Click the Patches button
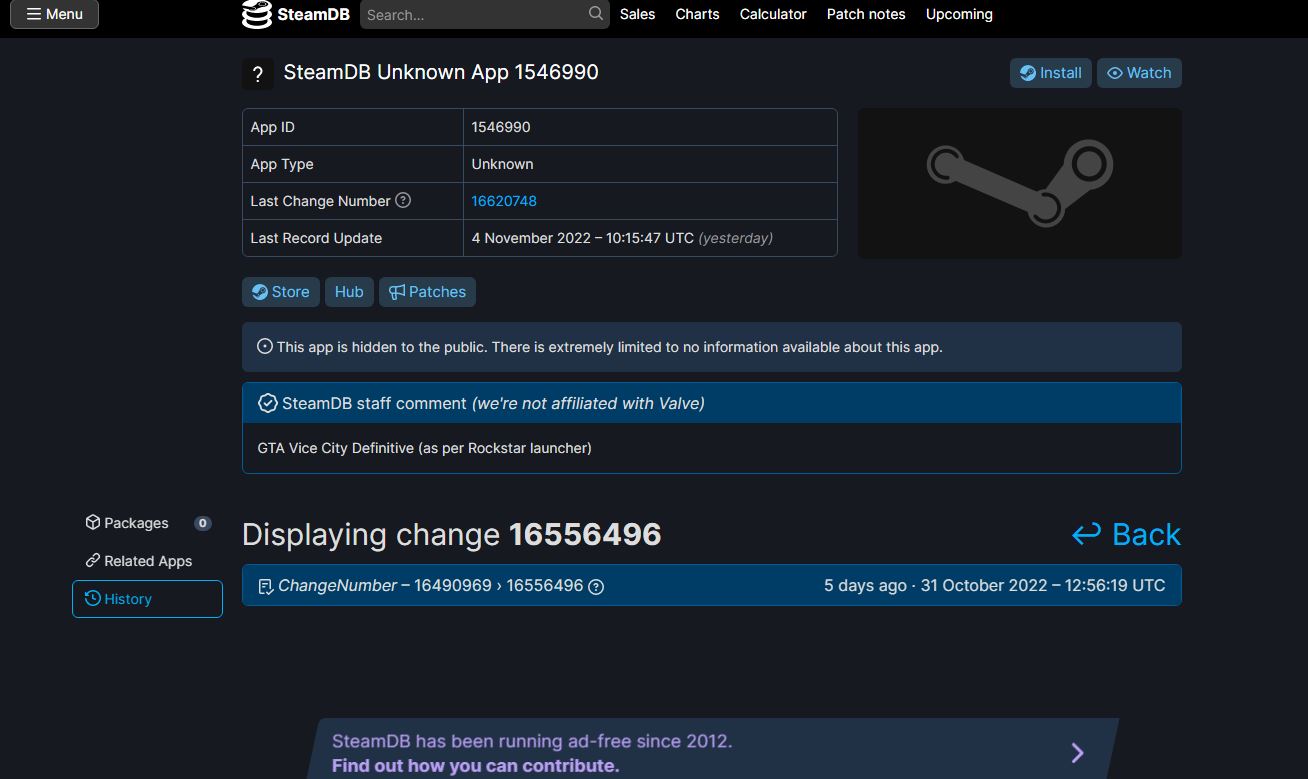The image size is (1308, 779). click(427, 292)
